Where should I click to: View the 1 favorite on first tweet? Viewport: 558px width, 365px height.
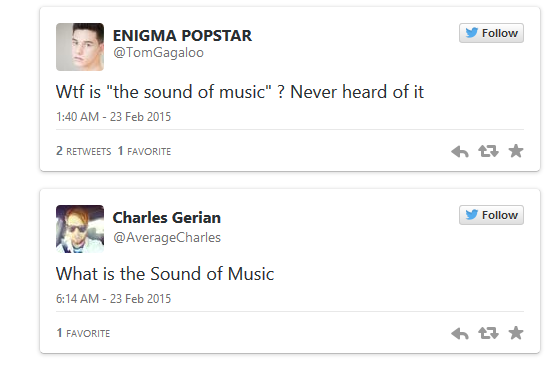144,151
